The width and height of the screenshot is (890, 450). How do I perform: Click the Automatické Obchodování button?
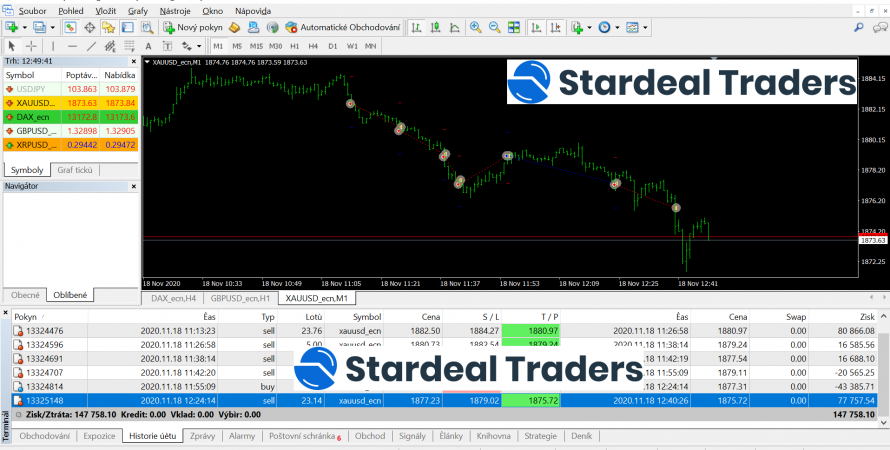click(343, 27)
